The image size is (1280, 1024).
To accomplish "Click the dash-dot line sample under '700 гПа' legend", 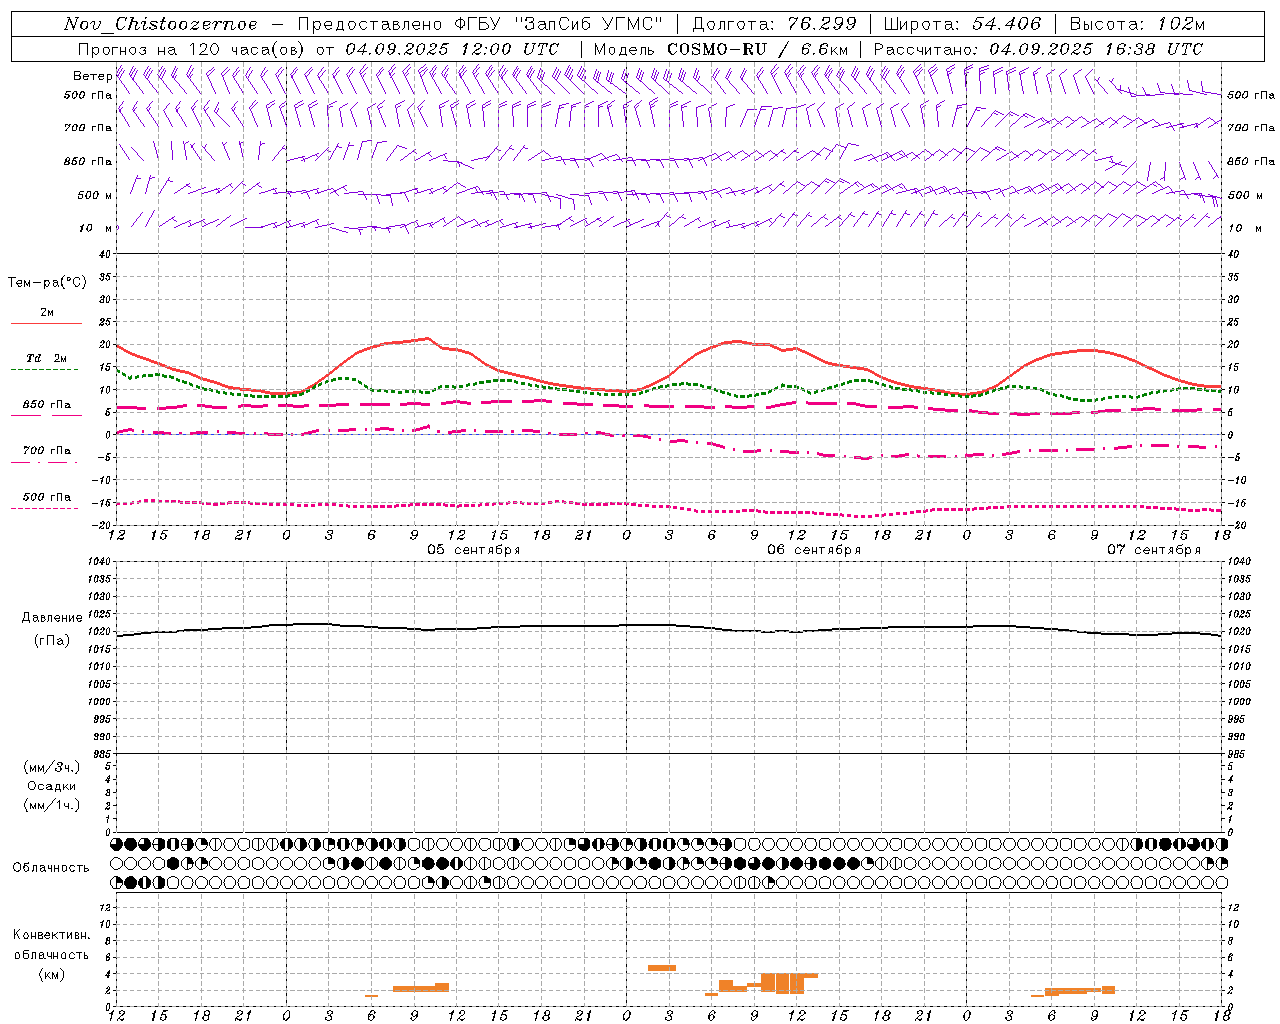I will pyautogui.click(x=44, y=462).
